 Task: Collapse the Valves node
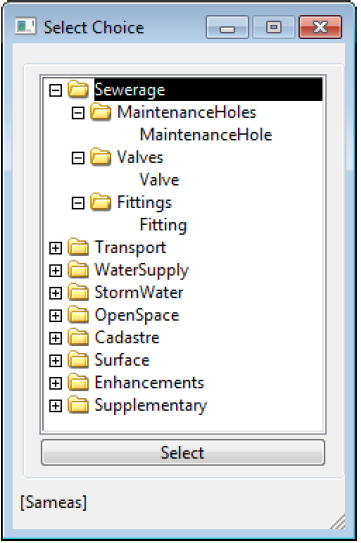pos(78,158)
